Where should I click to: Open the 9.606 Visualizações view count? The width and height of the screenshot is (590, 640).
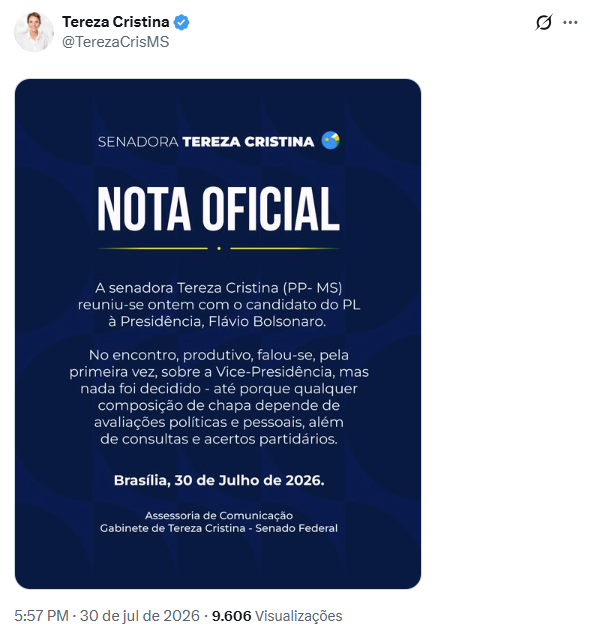tap(277, 616)
